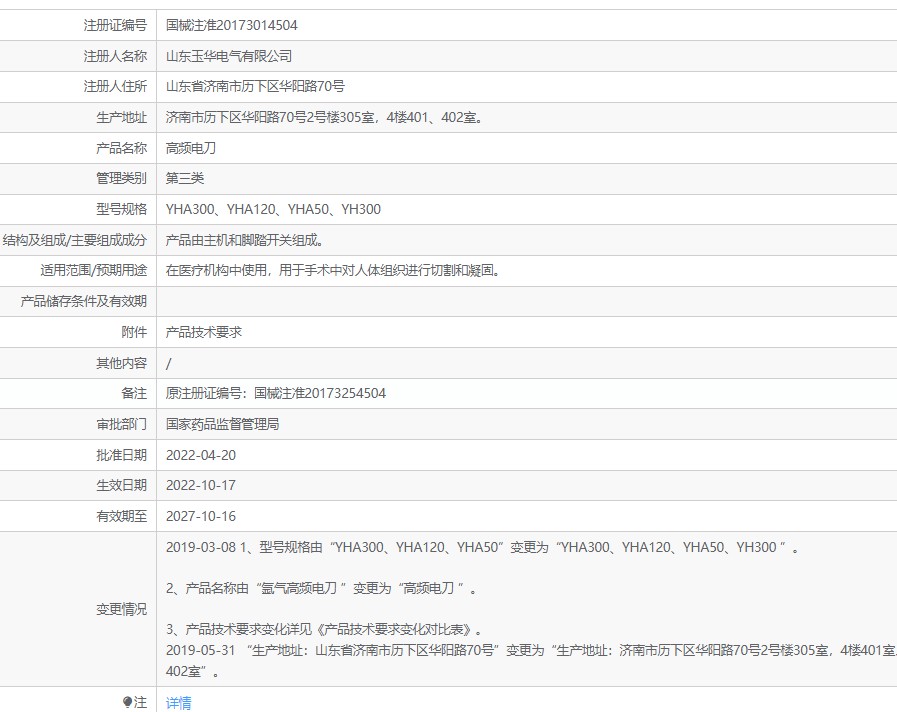Click expiry date 2027-10-16
The image size is (897, 712).
(x=201, y=516)
